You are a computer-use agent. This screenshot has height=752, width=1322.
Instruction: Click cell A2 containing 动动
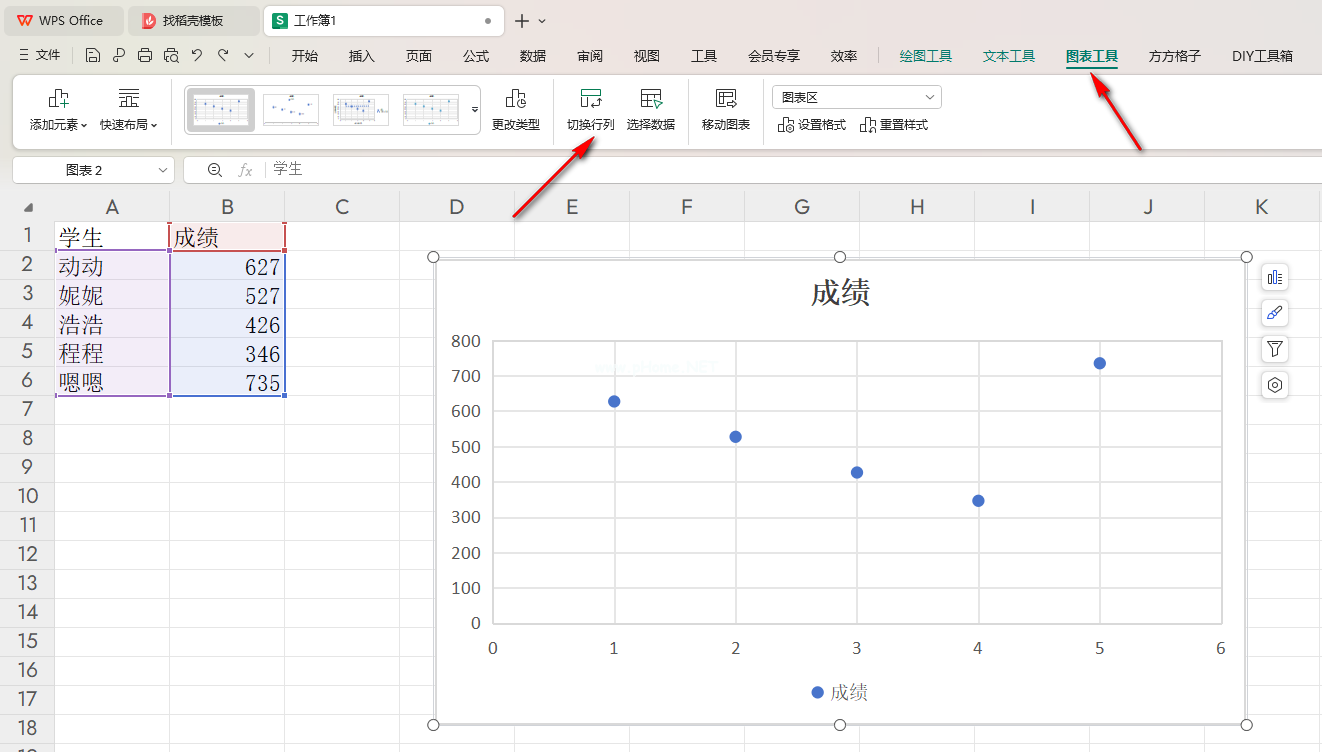pyautogui.click(x=112, y=266)
